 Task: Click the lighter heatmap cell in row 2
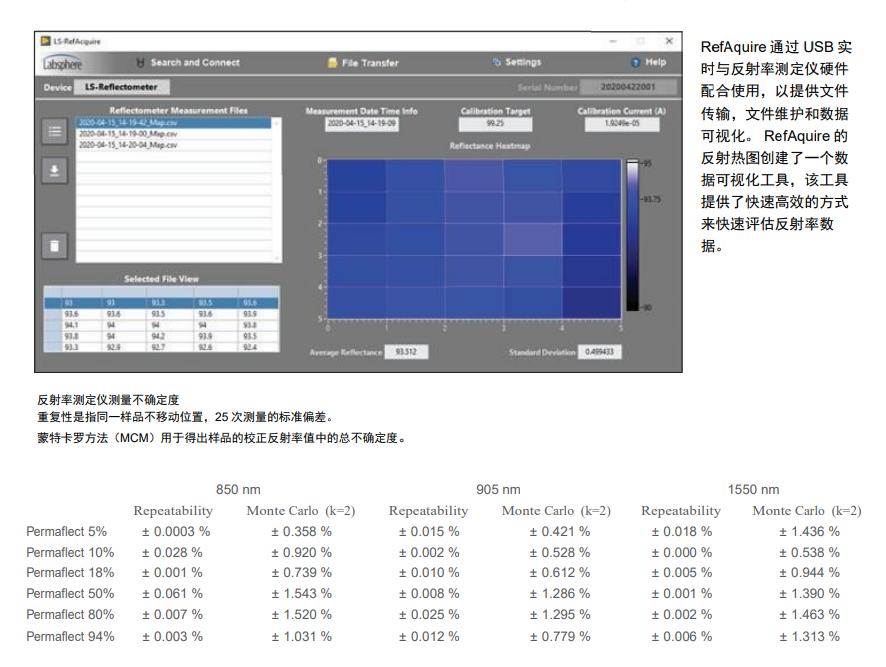coord(532,239)
